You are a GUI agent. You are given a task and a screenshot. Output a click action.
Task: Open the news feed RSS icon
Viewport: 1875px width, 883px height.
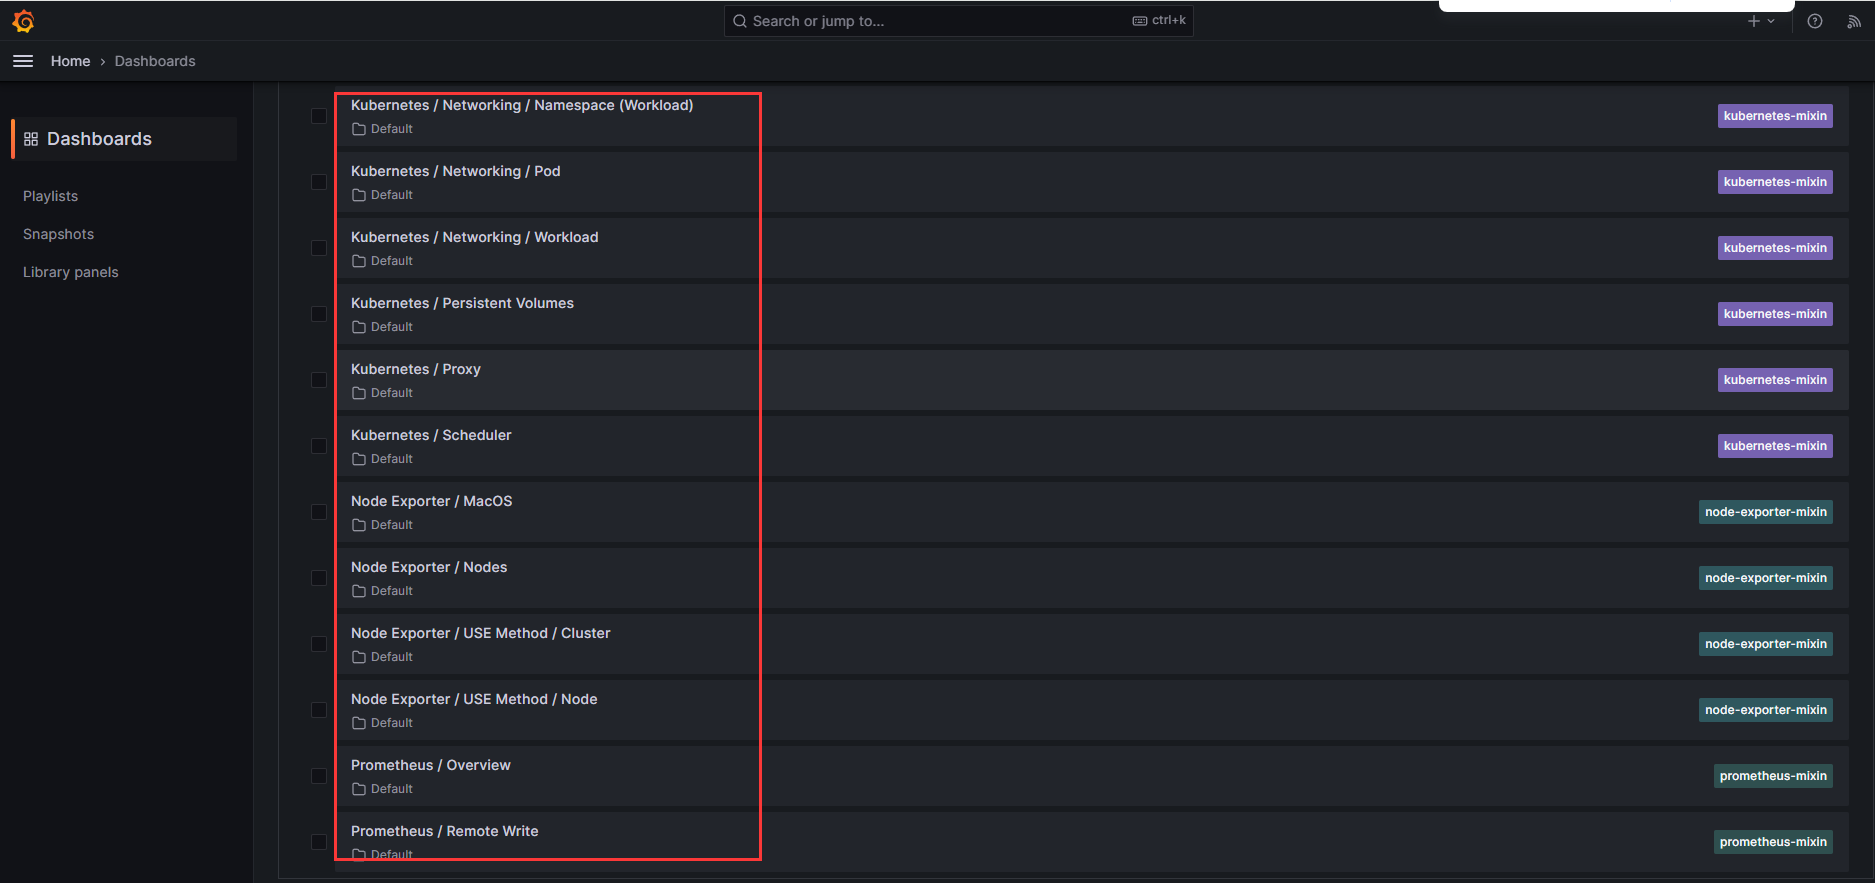tap(1853, 21)
